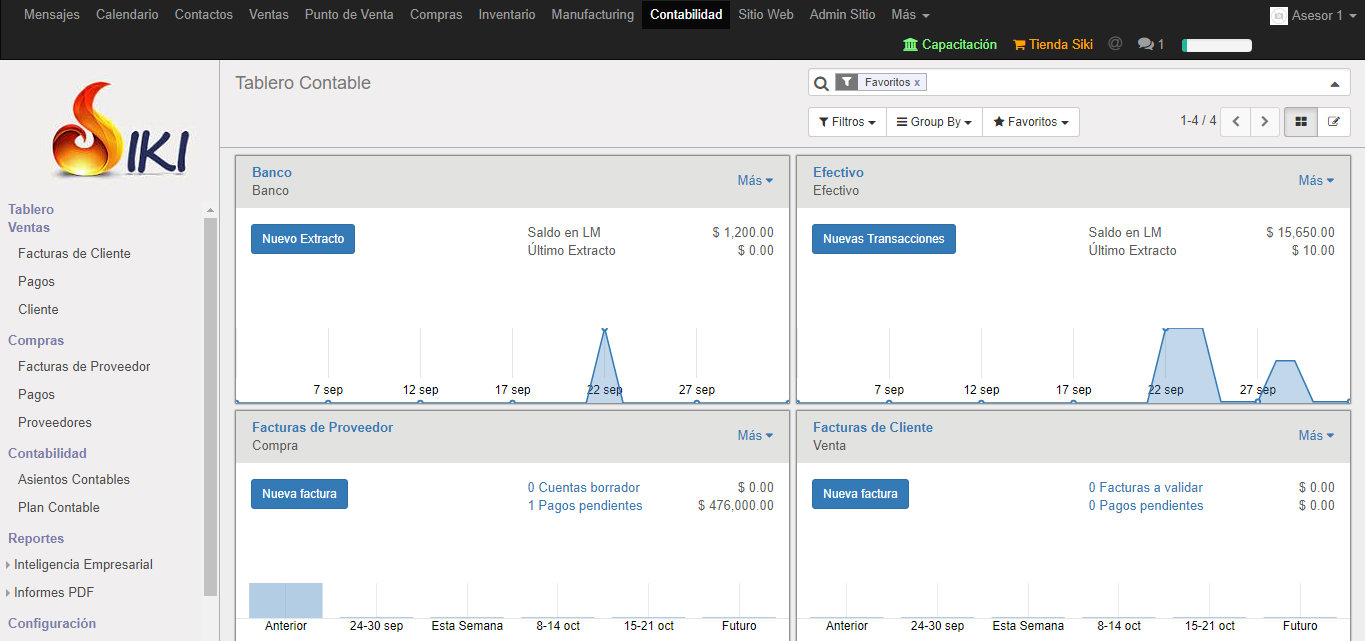Open the 1 Pagos pendientes link
This screenshot has height=641, width=1365.
click(585, 506)
